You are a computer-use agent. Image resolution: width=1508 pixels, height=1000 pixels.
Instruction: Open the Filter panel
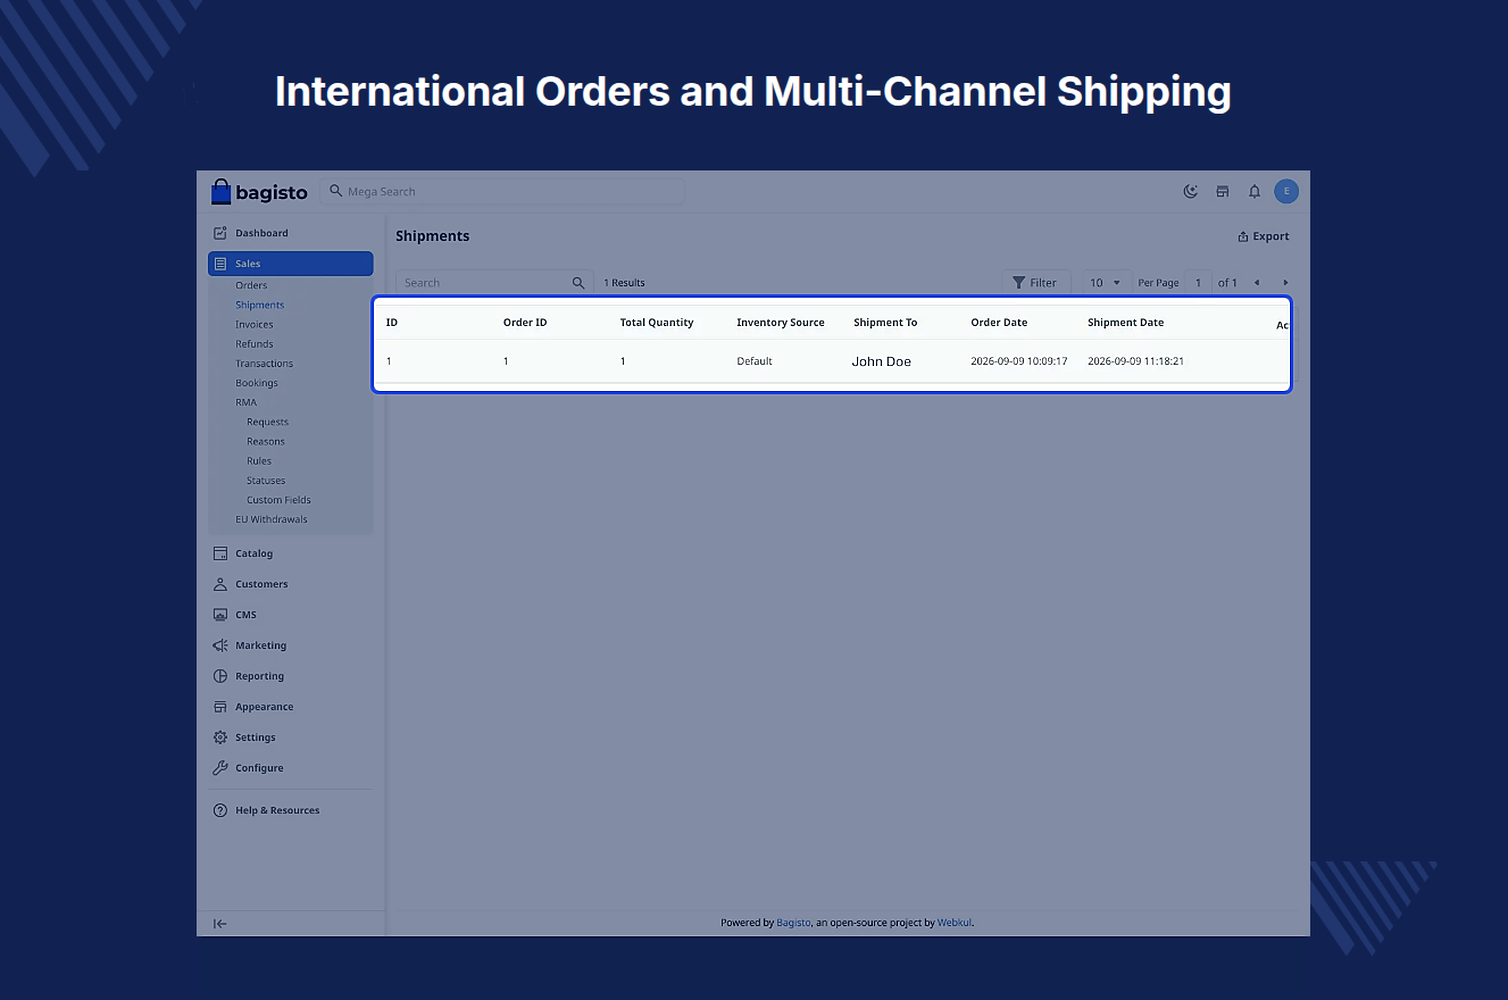(1035, 283)
